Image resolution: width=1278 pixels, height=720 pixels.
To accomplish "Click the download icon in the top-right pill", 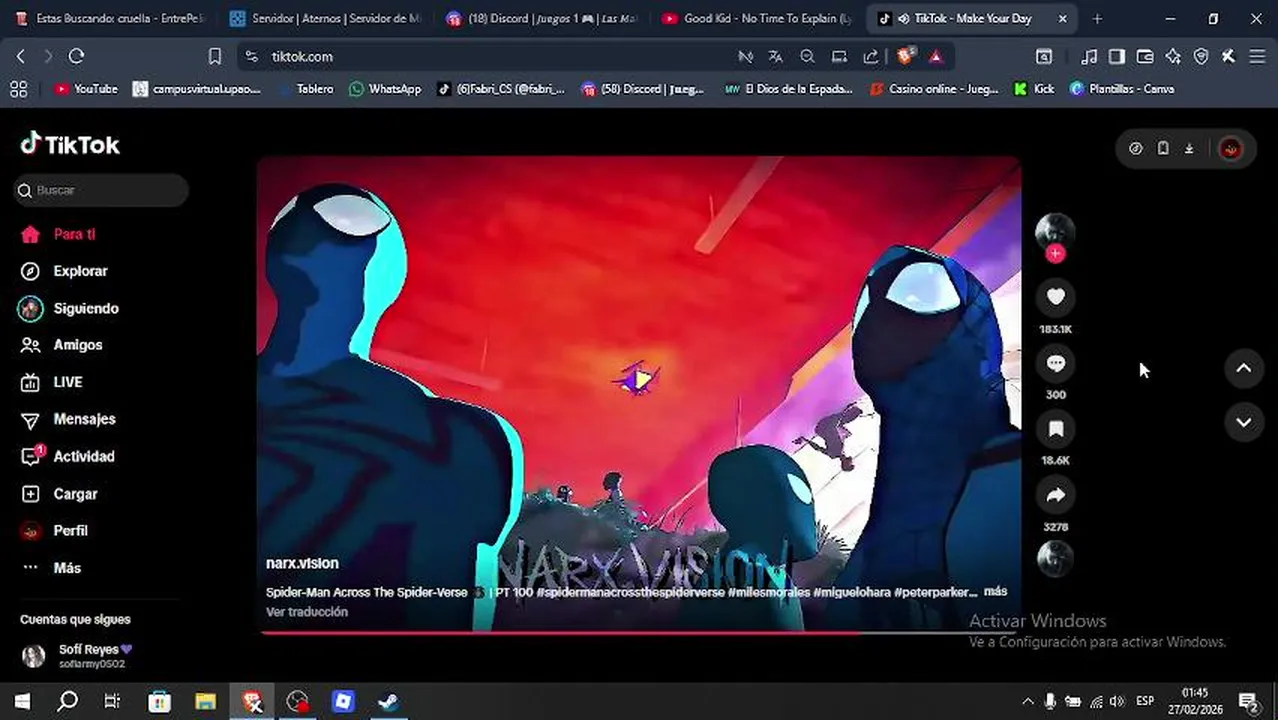I will pos(1189,149).
